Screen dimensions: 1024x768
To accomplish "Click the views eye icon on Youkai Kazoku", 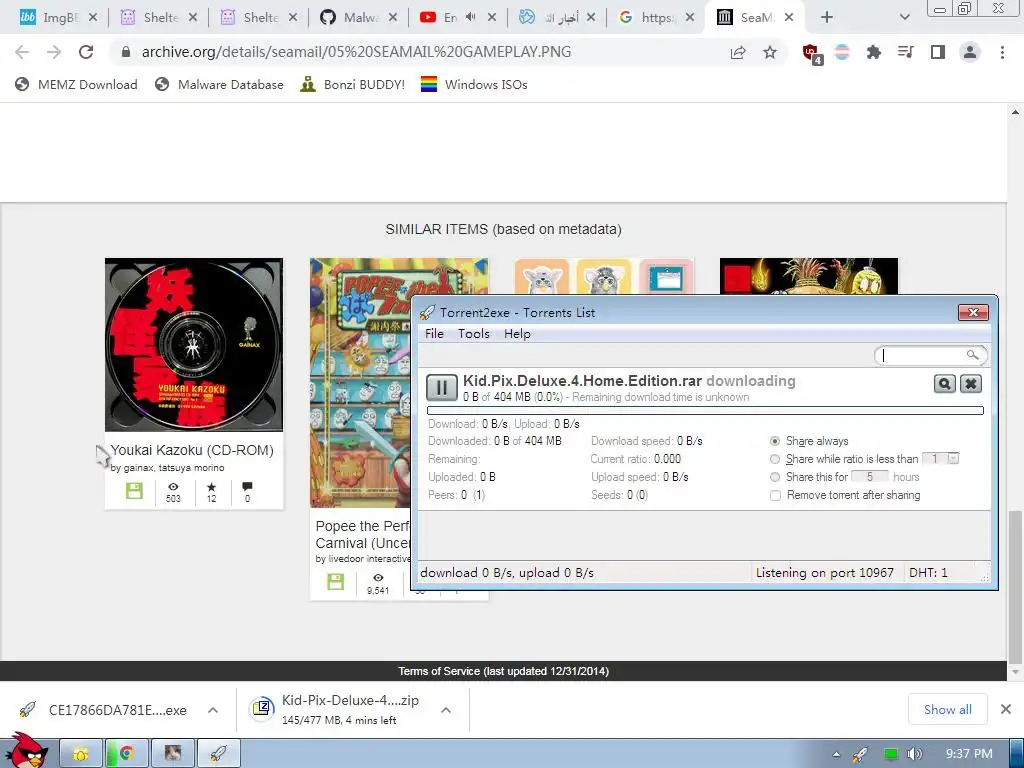I will pyautogui.click(x=173, y=487).
